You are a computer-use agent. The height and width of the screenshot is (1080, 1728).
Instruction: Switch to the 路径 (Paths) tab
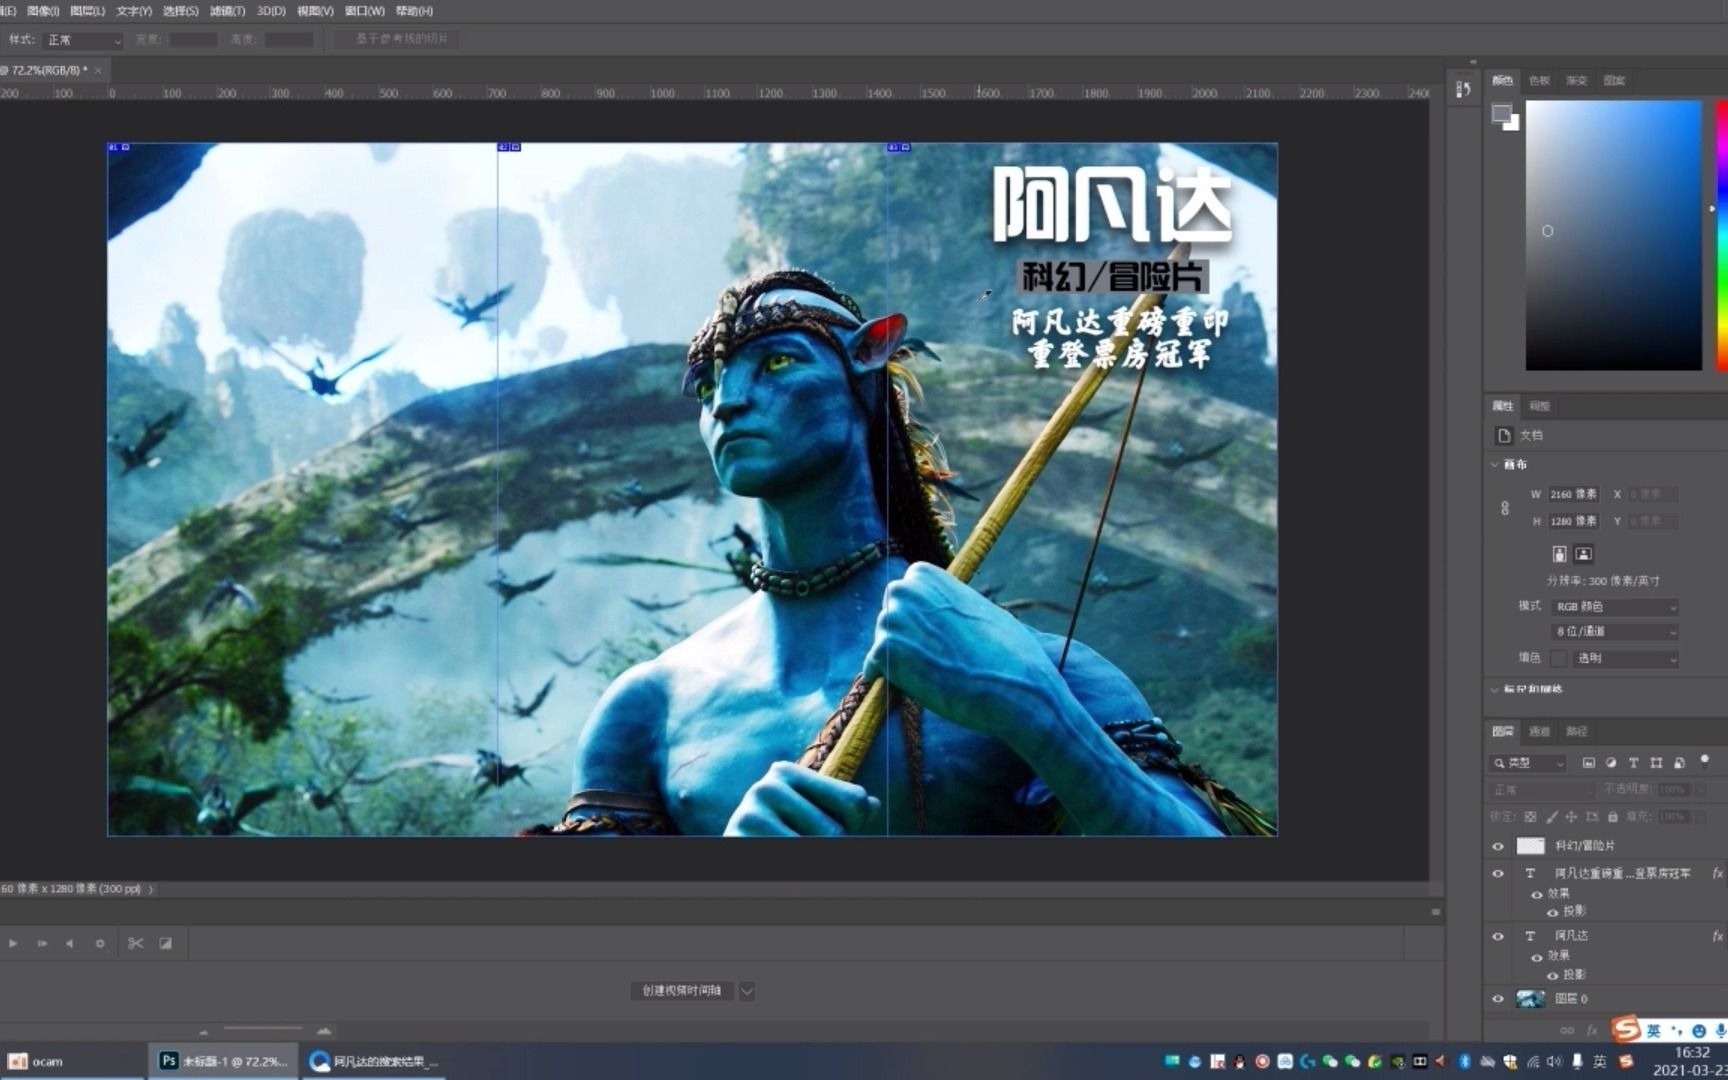(1577, 732)
